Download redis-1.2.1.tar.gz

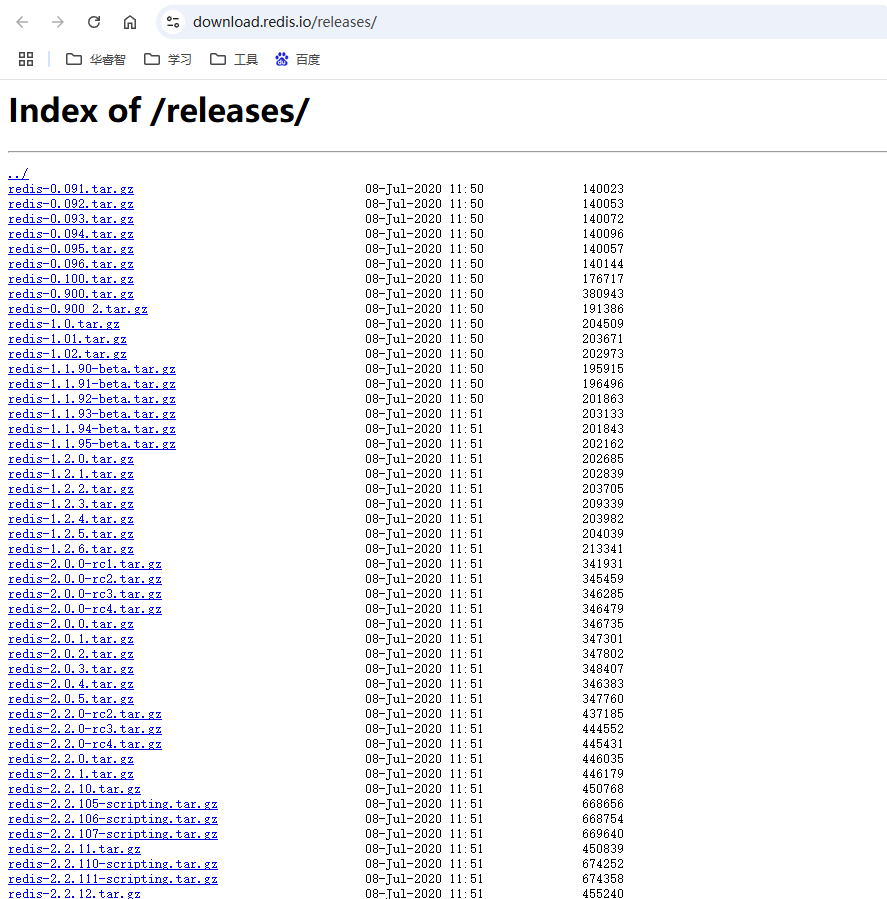[x=71, y=474]
